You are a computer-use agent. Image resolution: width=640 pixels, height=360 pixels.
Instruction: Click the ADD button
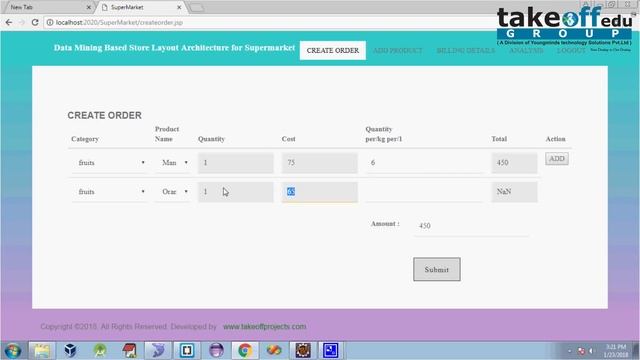pos(557,159)
